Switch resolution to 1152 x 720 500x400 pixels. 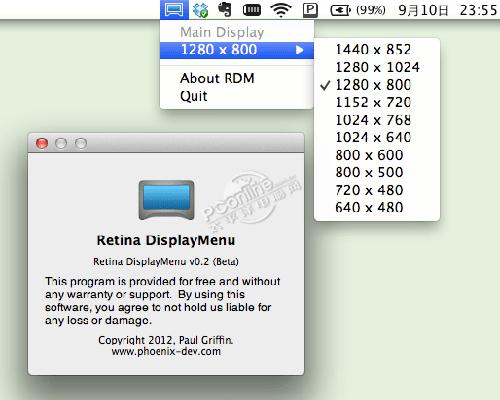point(377,102)
